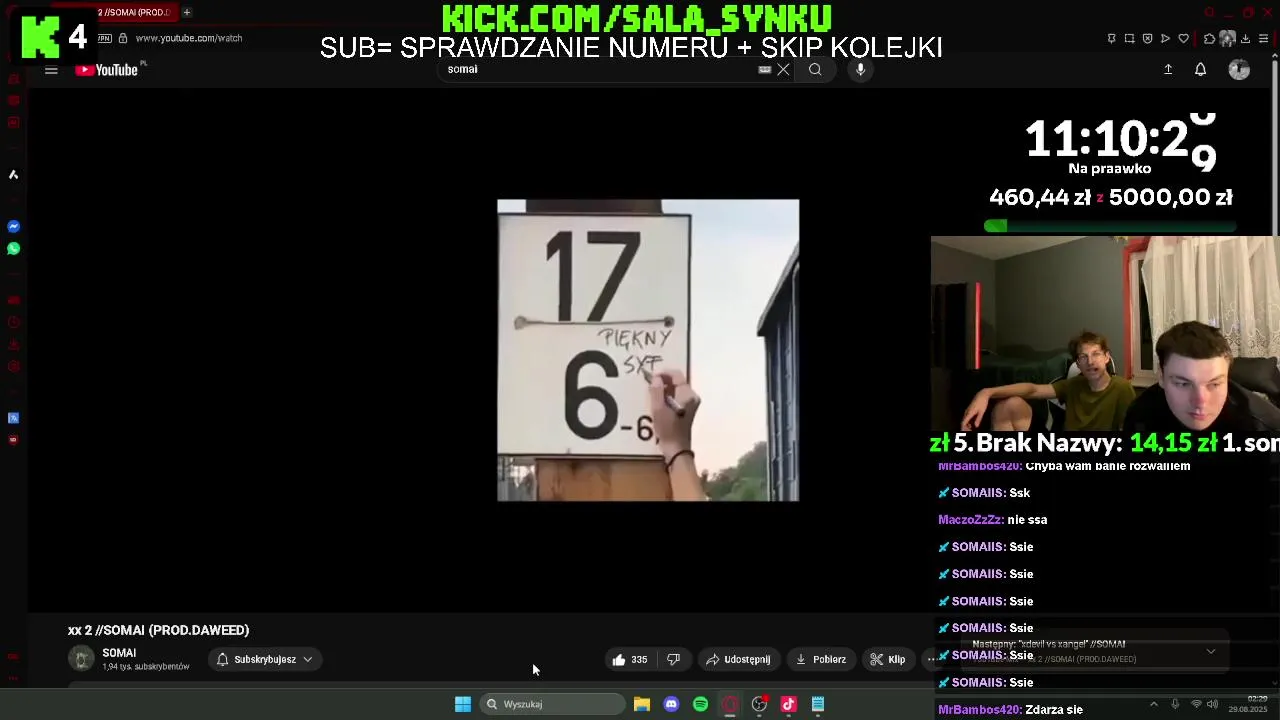The image size is (1280, 720).
Task: Click the video player frame
Action: [648, 350]
